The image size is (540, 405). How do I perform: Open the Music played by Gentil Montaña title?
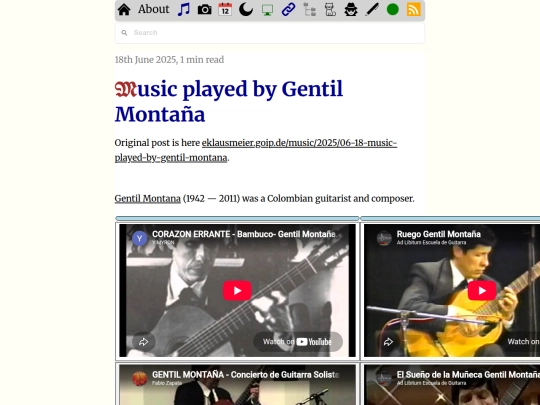(229, 101)
